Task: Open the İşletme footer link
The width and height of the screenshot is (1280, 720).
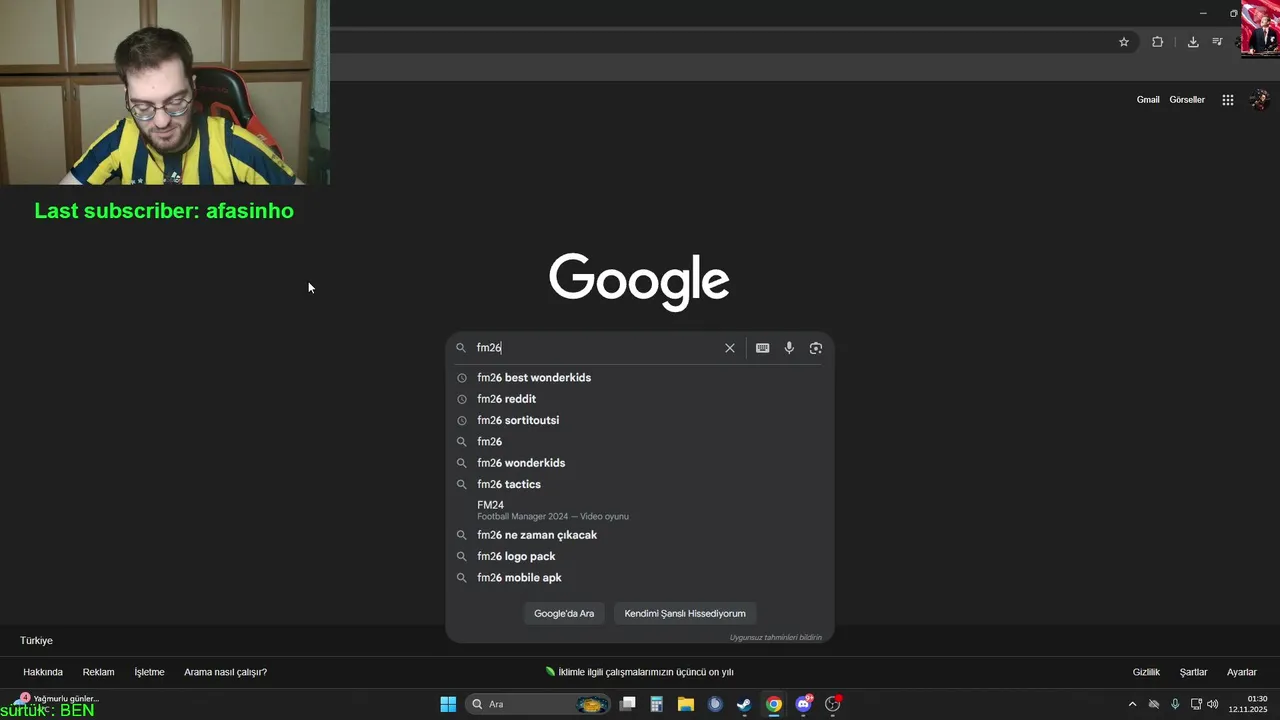Action: pos(149,672)
